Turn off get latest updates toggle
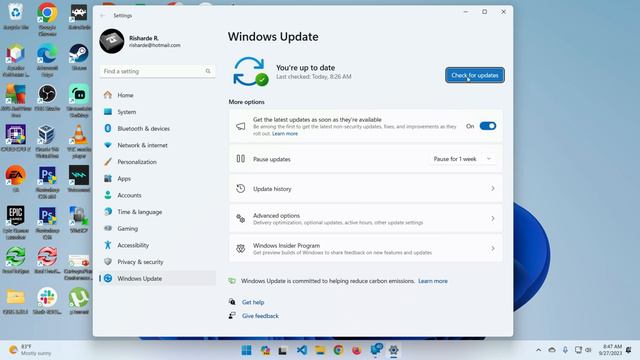 [488, 126]
